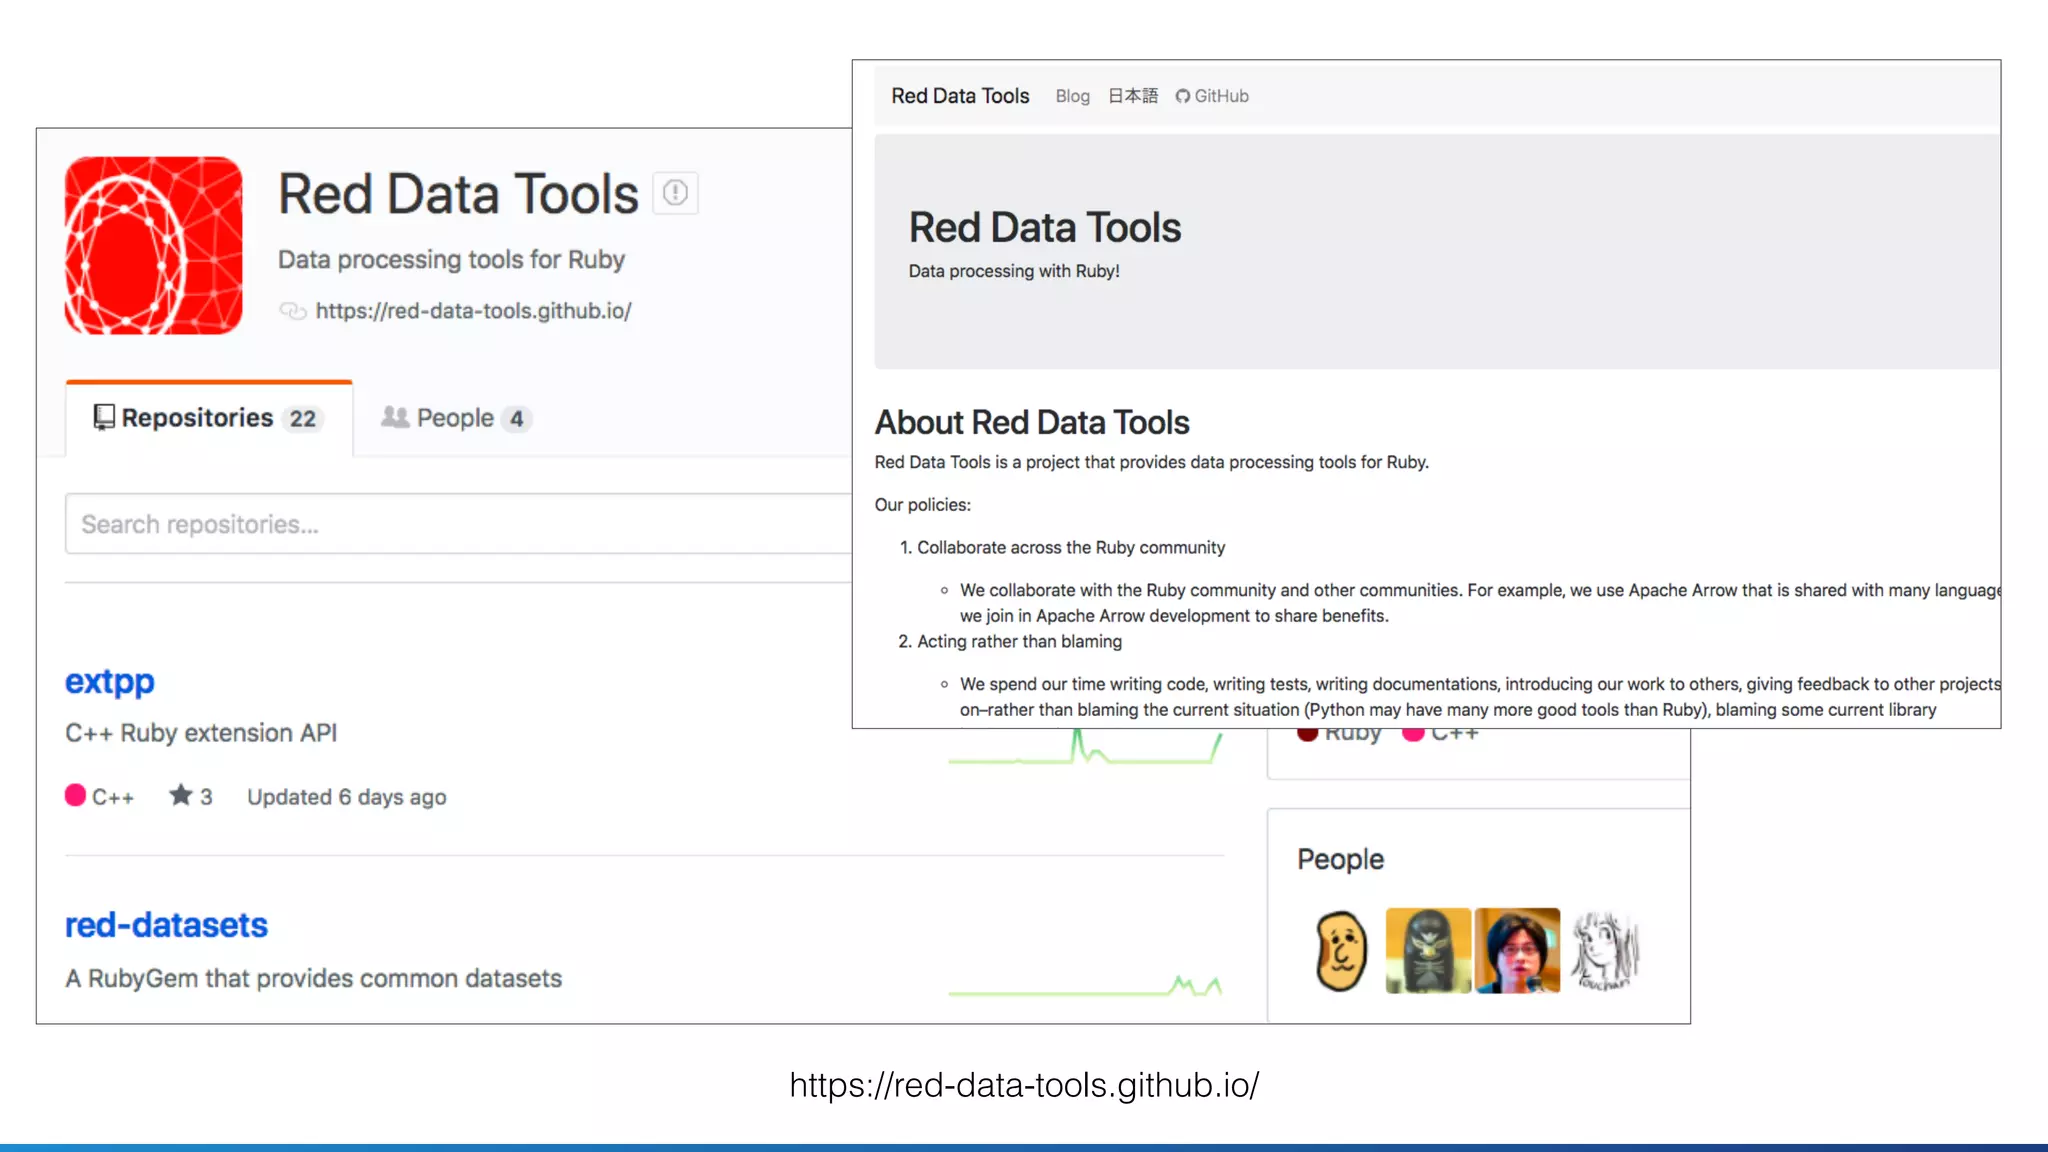The height and width of the screenshot is (1152, 2048).
Task: Switch to Japanese (日本語) site version
Action: pos(1133,96)
